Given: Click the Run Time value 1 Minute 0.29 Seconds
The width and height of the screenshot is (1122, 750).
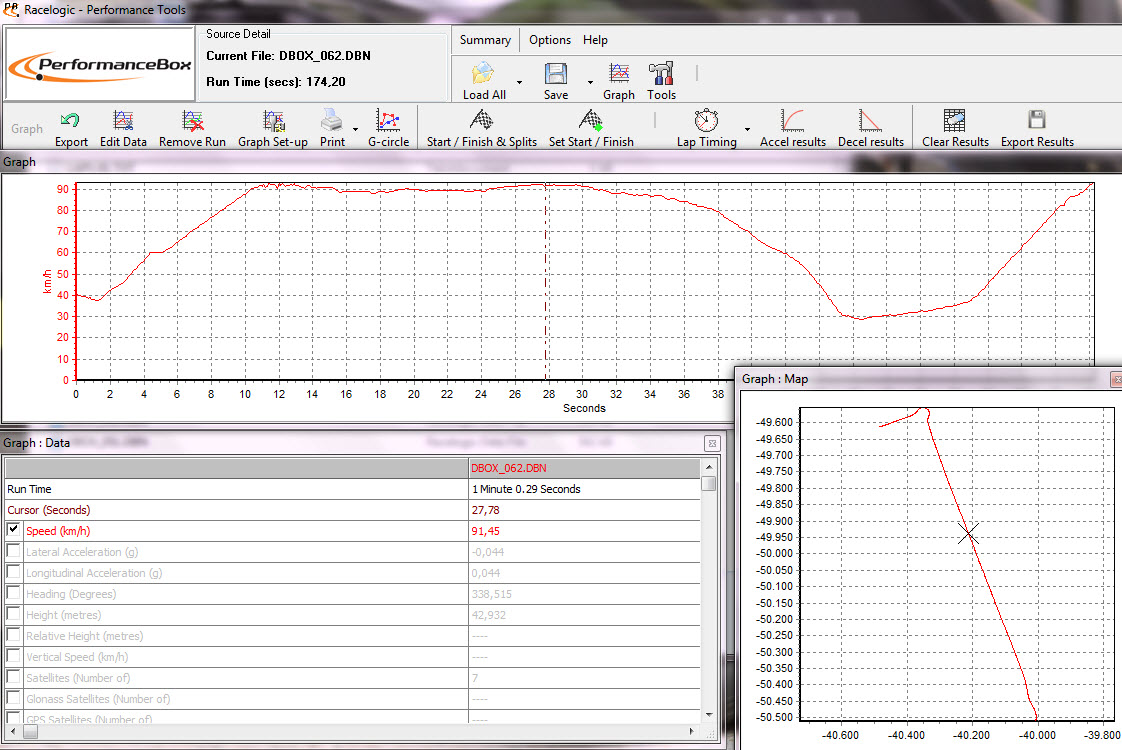Looking at the screenshot, I should tap(526, 489).
